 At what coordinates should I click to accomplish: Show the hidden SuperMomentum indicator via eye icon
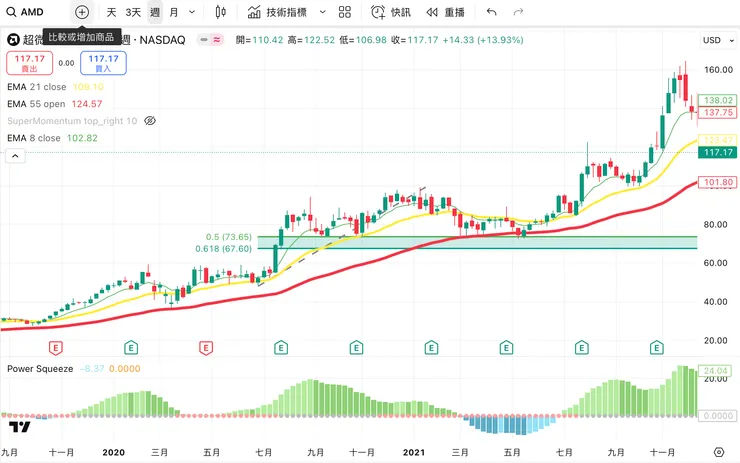(150, 121)
